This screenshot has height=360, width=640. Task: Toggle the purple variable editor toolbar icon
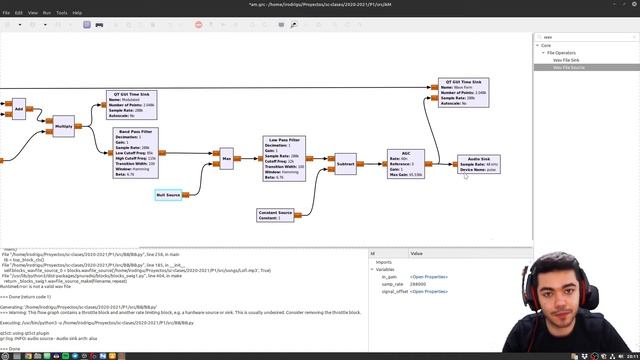(x=87, y=25)
